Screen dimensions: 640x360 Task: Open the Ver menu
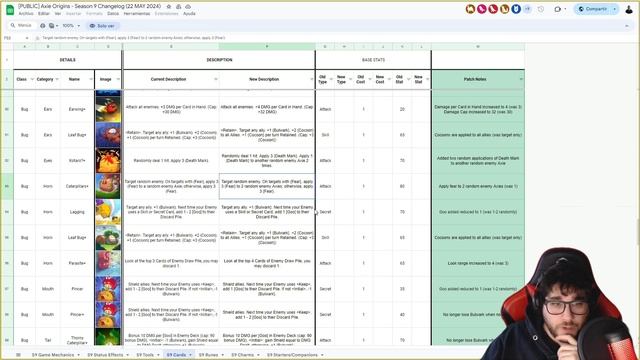point(58,13)
